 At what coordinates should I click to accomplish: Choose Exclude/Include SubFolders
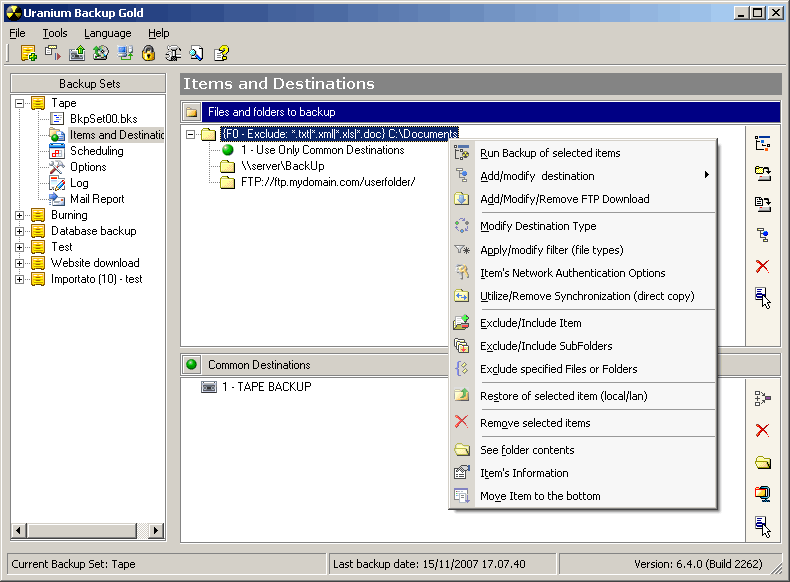(x=583, y=346)
